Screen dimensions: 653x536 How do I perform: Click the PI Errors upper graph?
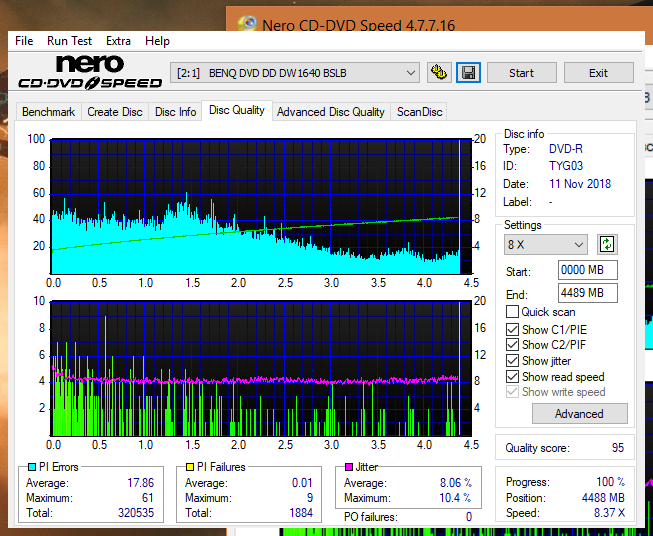261,207
